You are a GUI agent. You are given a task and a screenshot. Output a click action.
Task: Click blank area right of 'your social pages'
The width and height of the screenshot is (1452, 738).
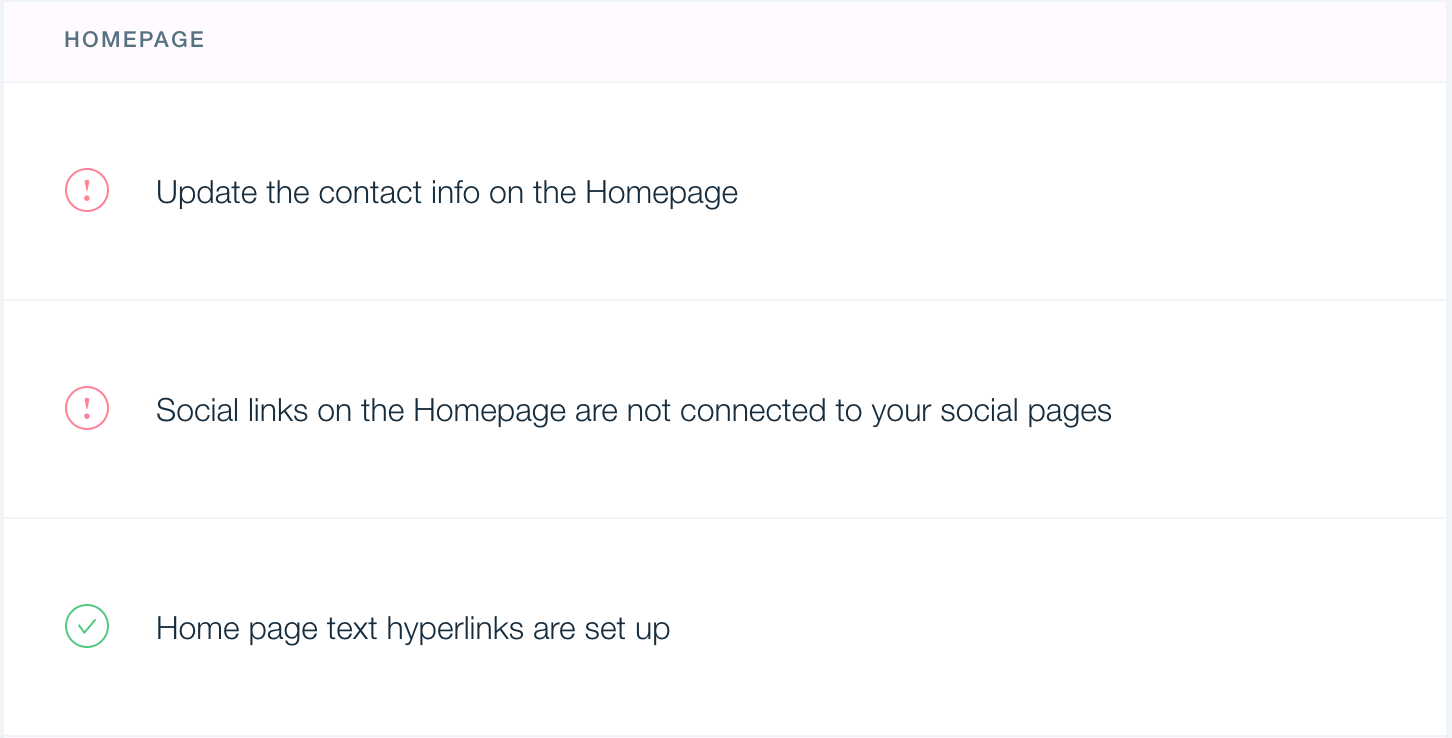pyautogui.click(x=1280, y=409)
